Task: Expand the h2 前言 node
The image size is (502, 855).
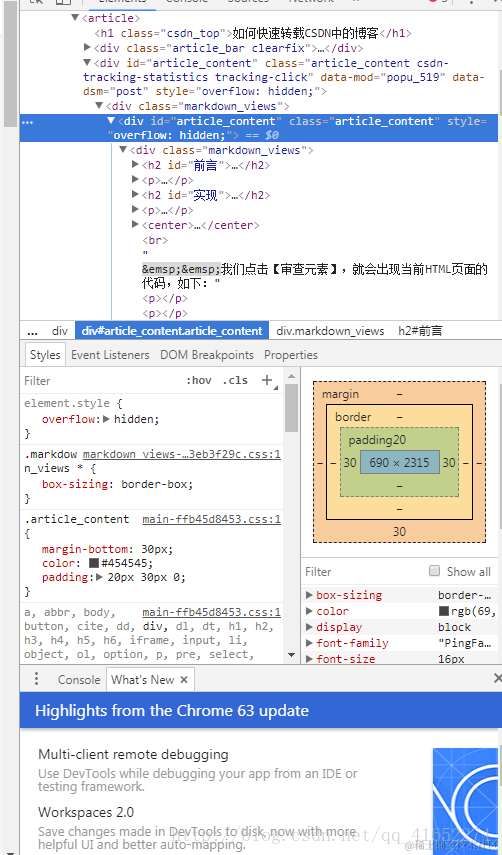Action: coord(136,164)
